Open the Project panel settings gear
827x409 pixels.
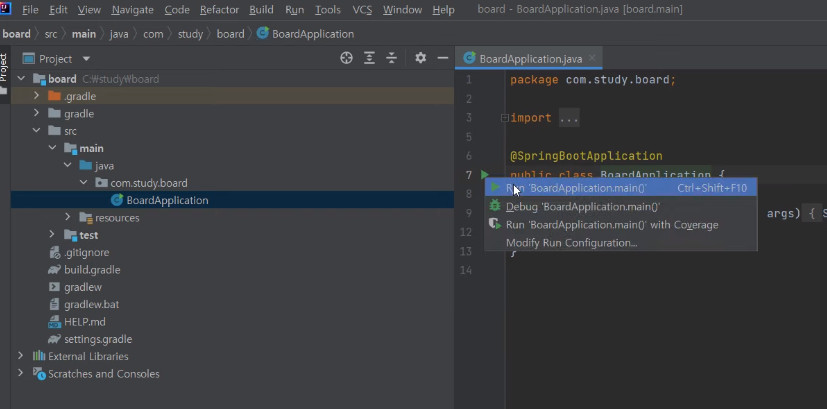coord(420,58)
